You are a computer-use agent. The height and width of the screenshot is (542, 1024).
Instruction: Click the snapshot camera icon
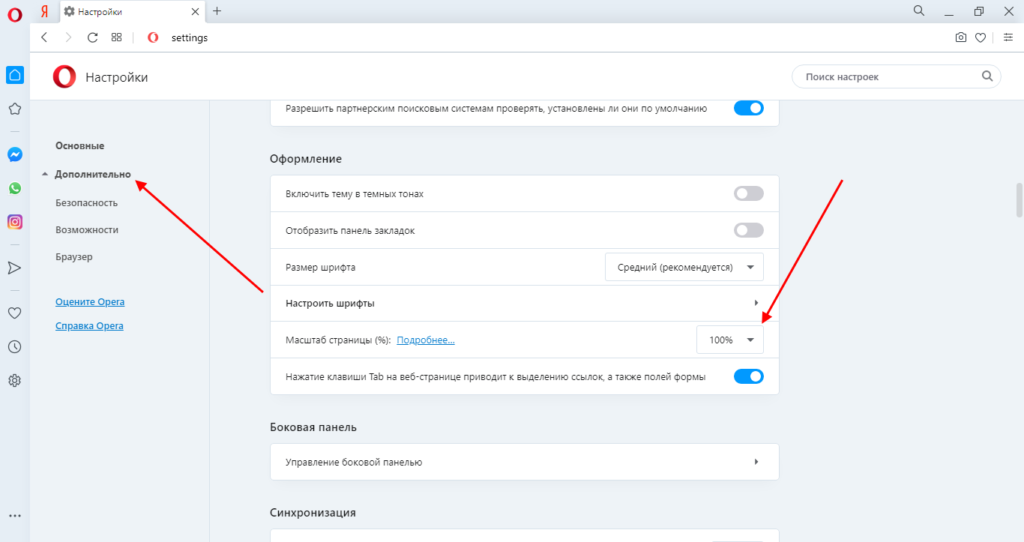coord(961,38)
